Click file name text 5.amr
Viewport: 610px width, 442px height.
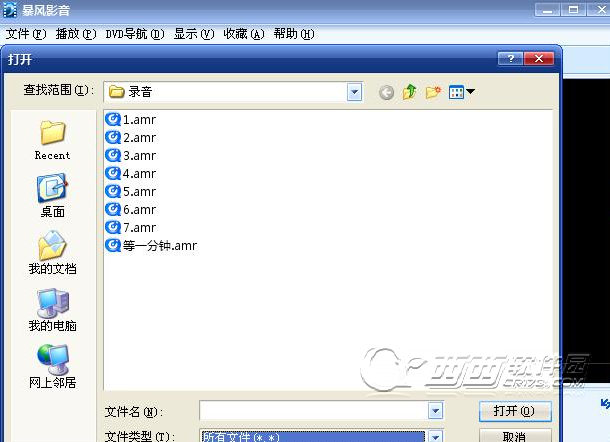139,192
